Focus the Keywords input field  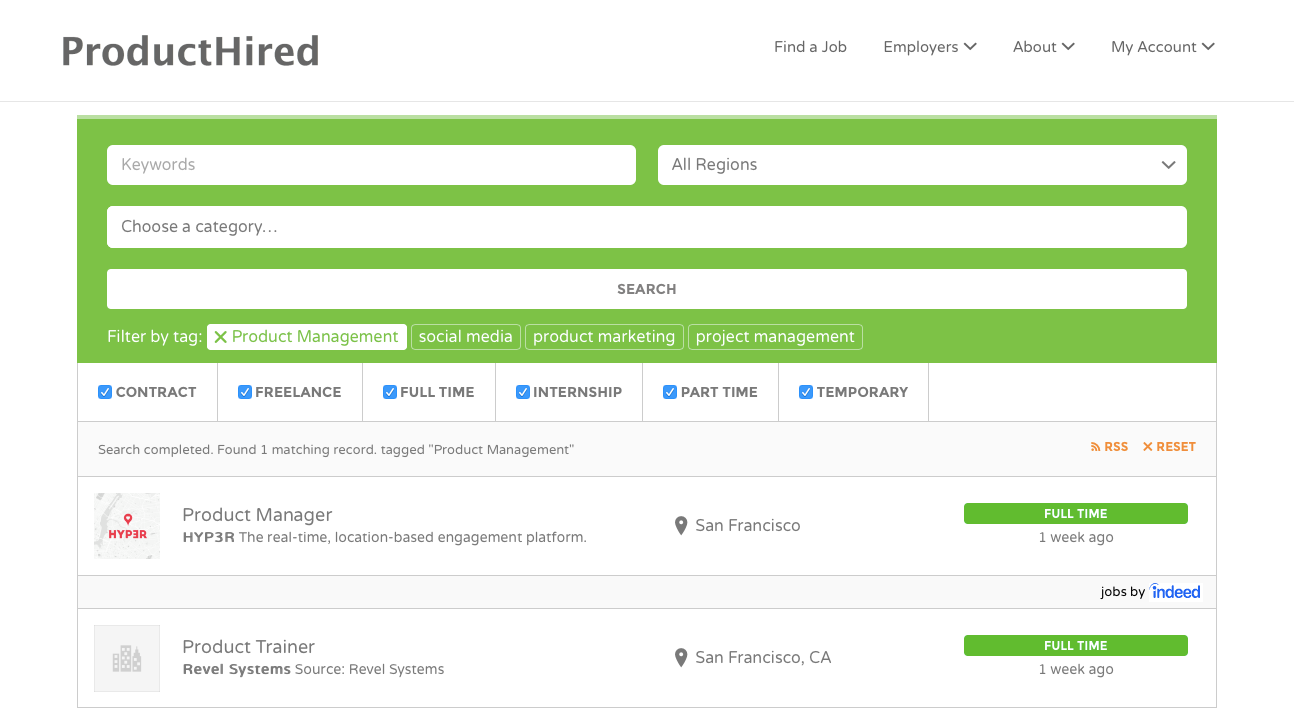coord(371,165)
